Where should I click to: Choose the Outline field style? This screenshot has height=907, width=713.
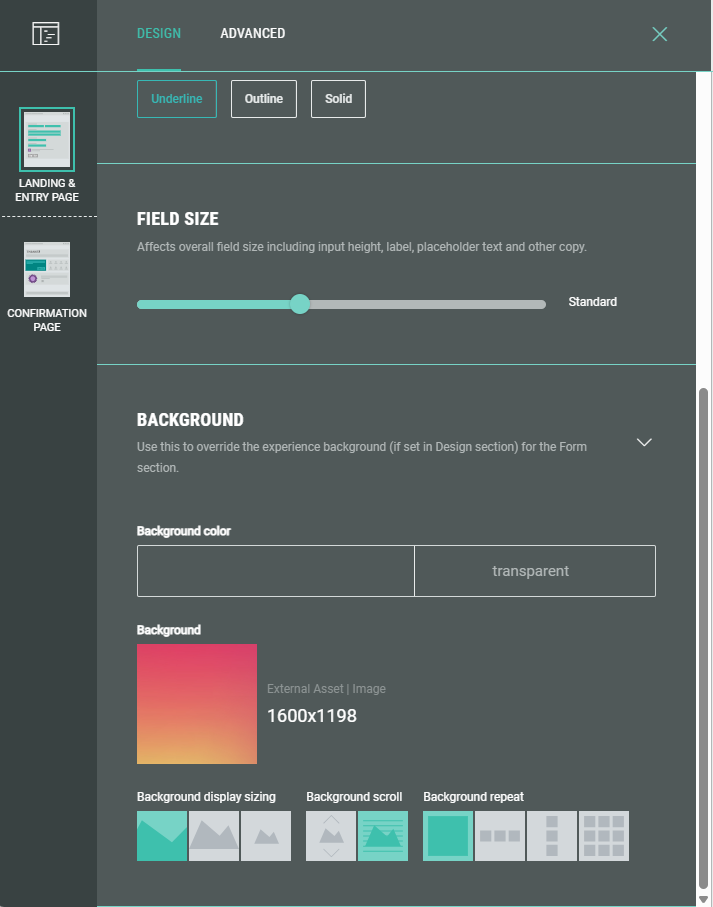click(264, 99)
